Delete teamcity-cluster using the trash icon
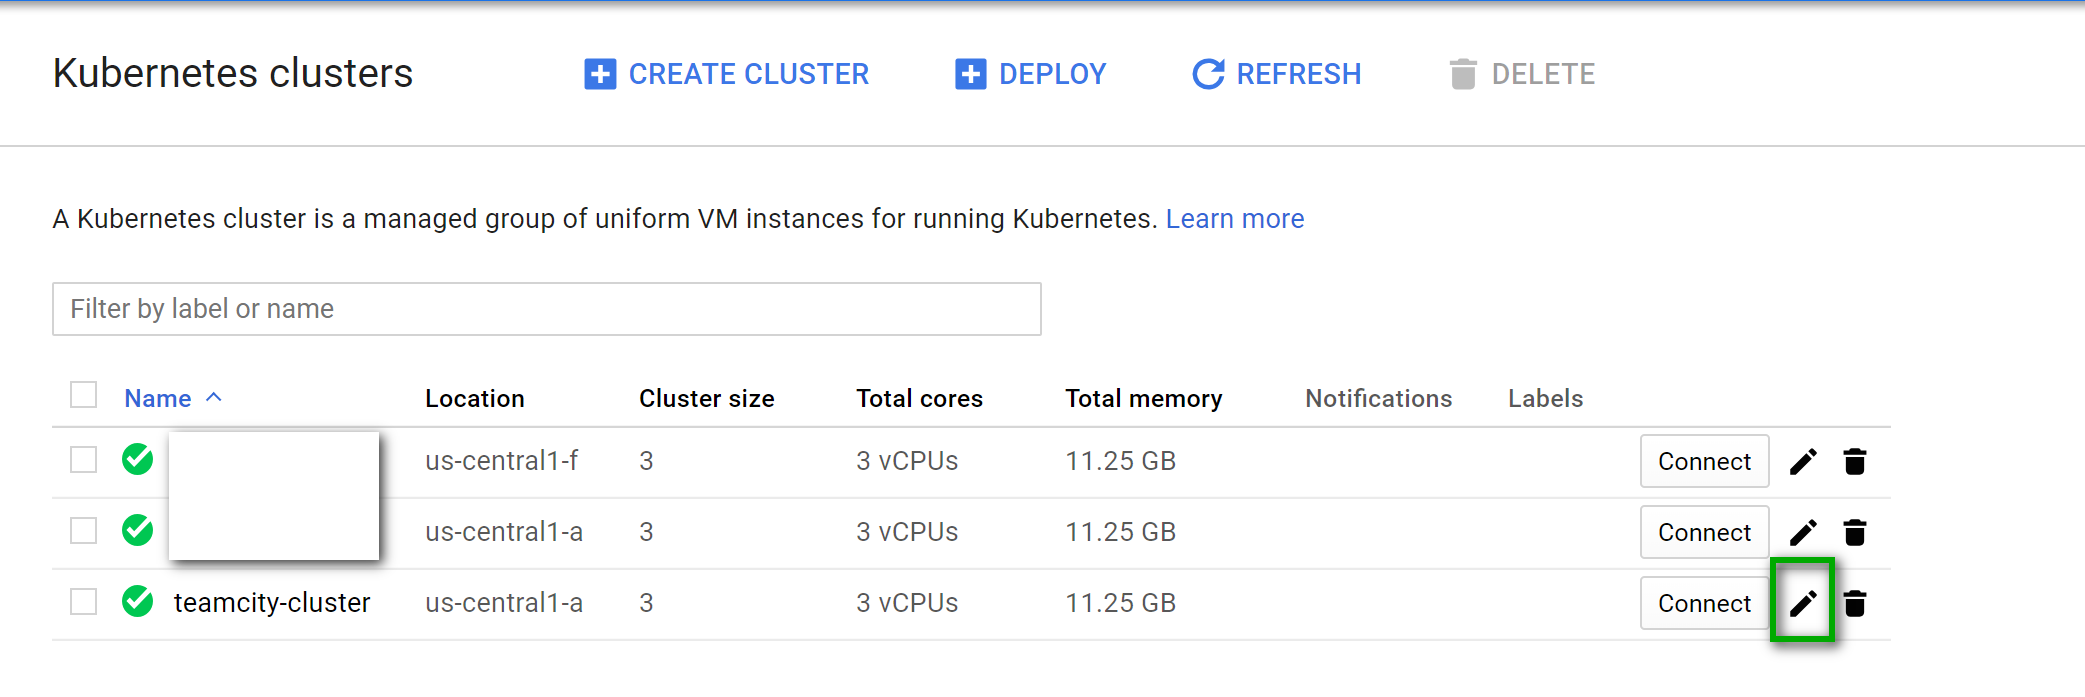2085x697 pixels. [x=1855, y=603]
